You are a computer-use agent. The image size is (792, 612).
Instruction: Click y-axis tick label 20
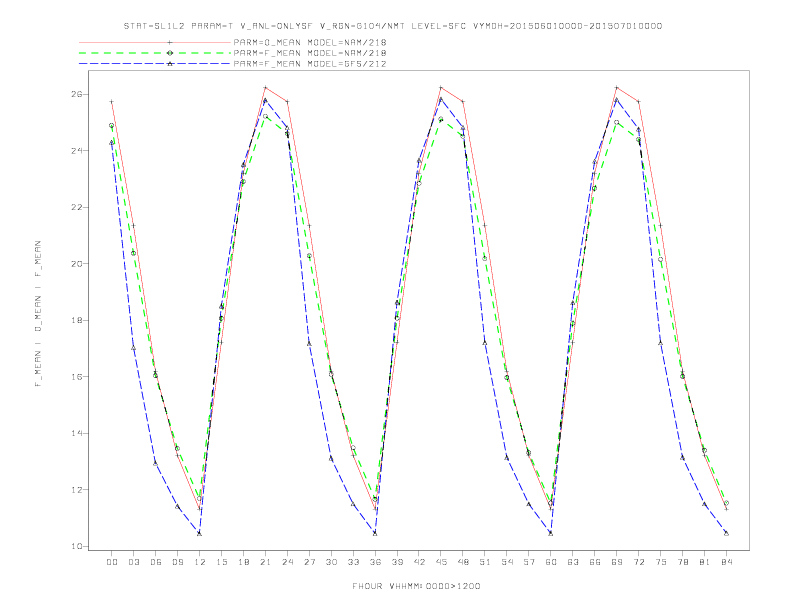point(77,264)
